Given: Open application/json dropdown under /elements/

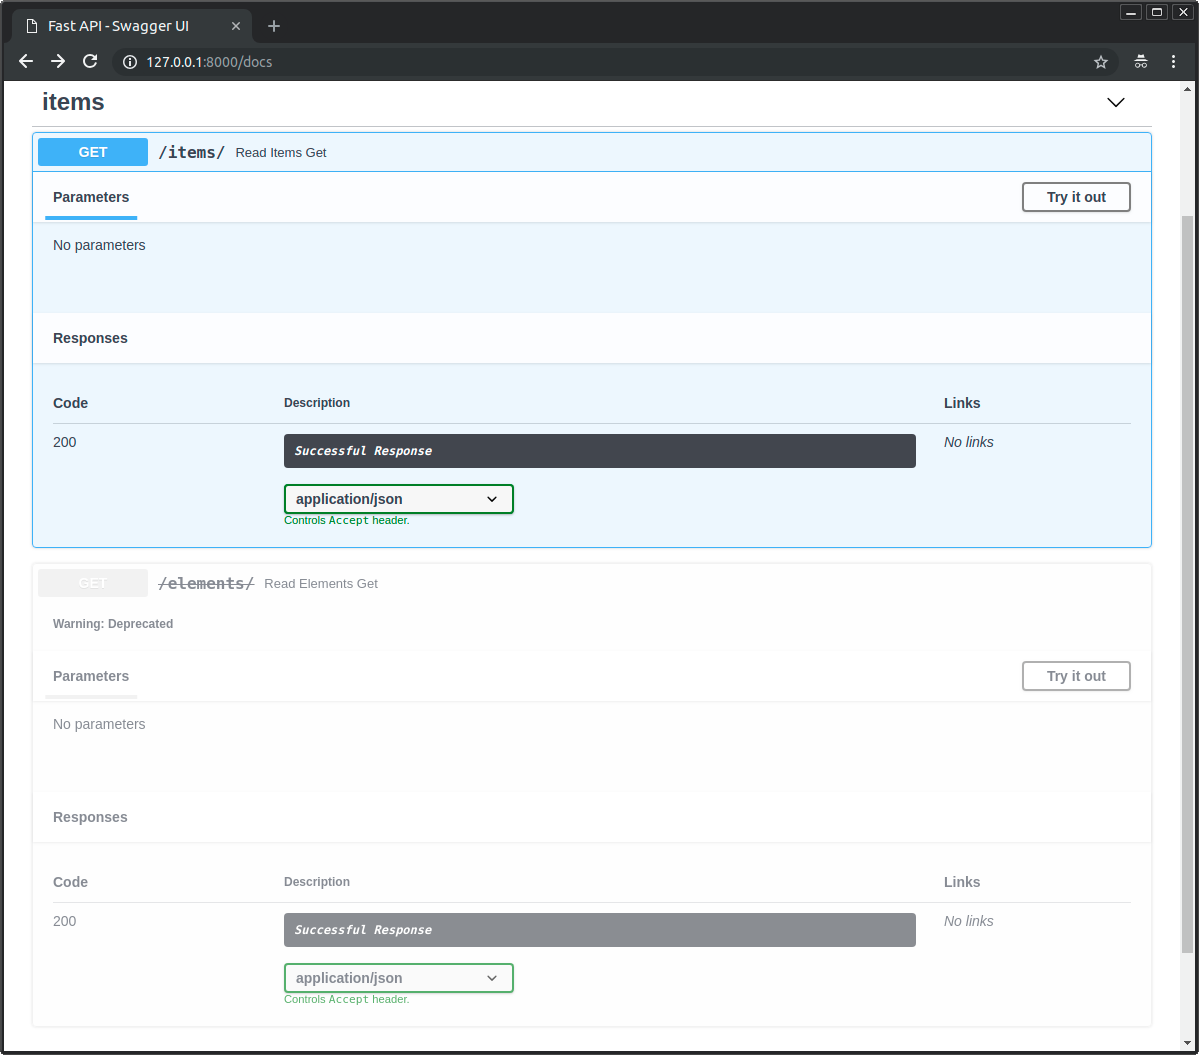Looking at the screenshot, I should point(398,978).
